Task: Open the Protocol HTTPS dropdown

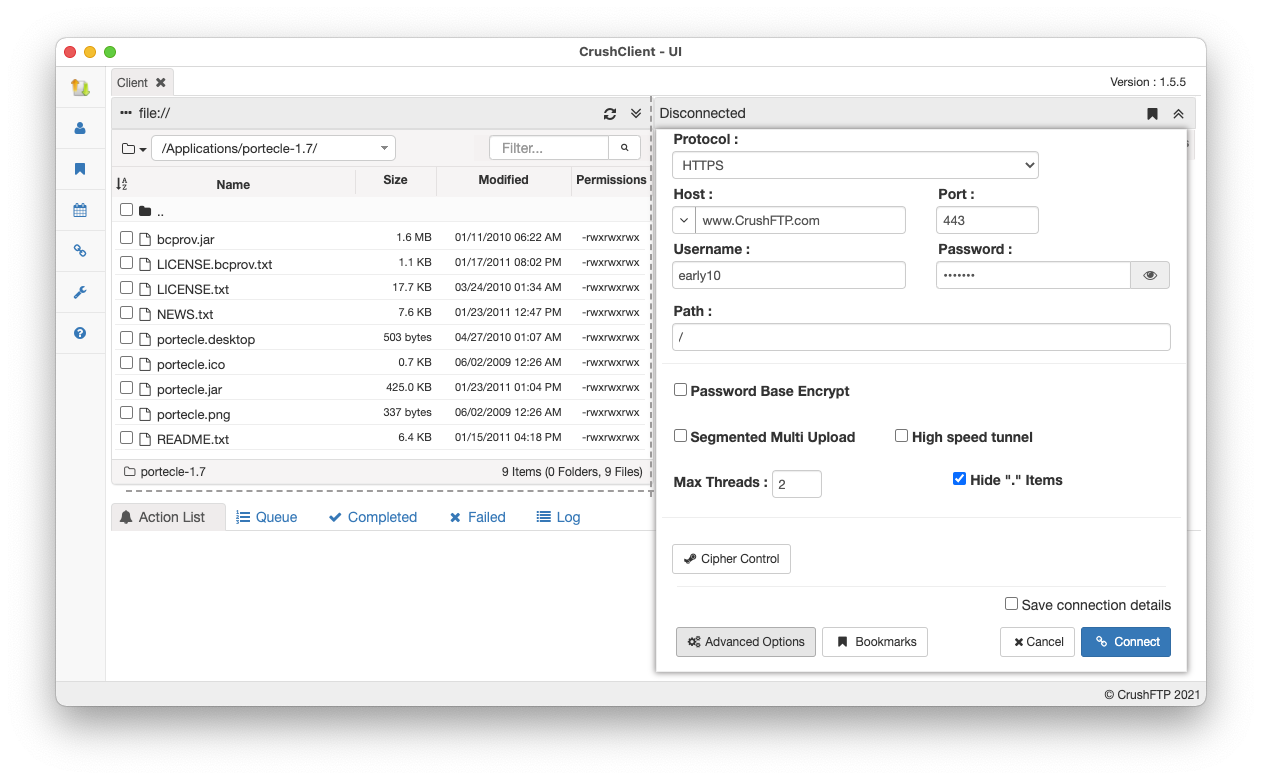Action: (x=856, y=165)
